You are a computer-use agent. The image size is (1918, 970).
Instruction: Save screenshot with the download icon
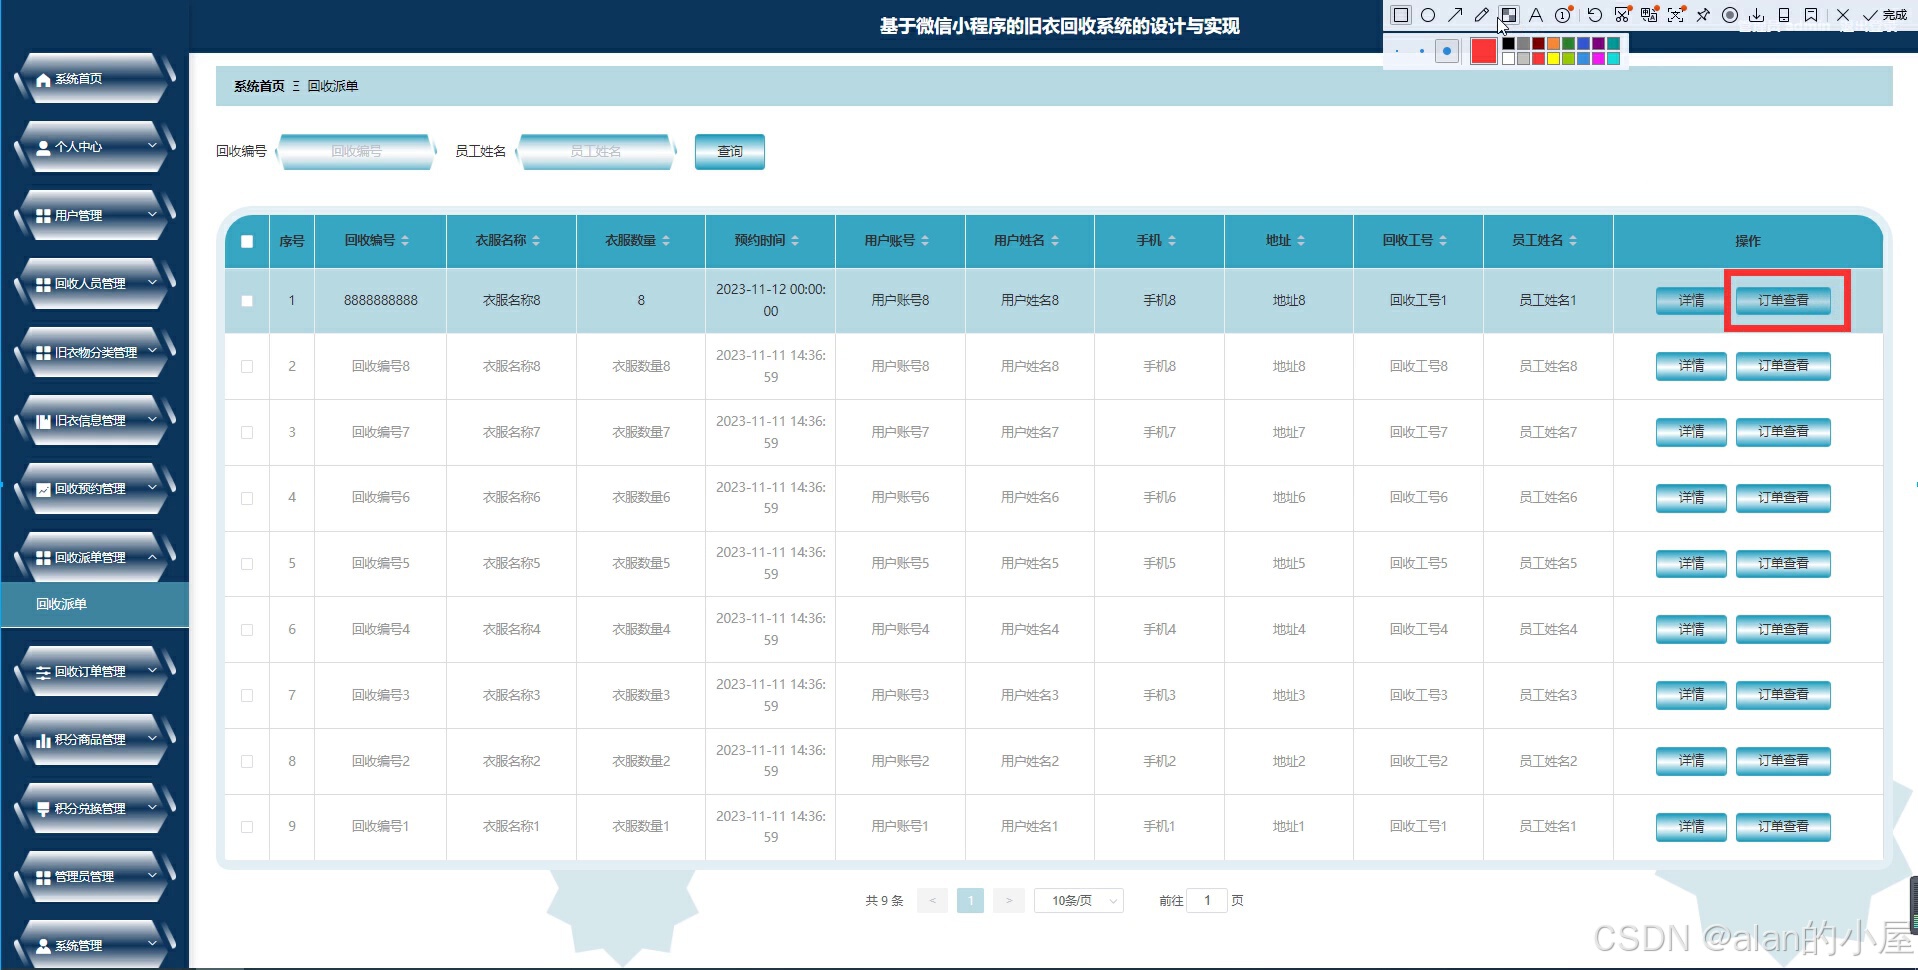point(1757,15)
